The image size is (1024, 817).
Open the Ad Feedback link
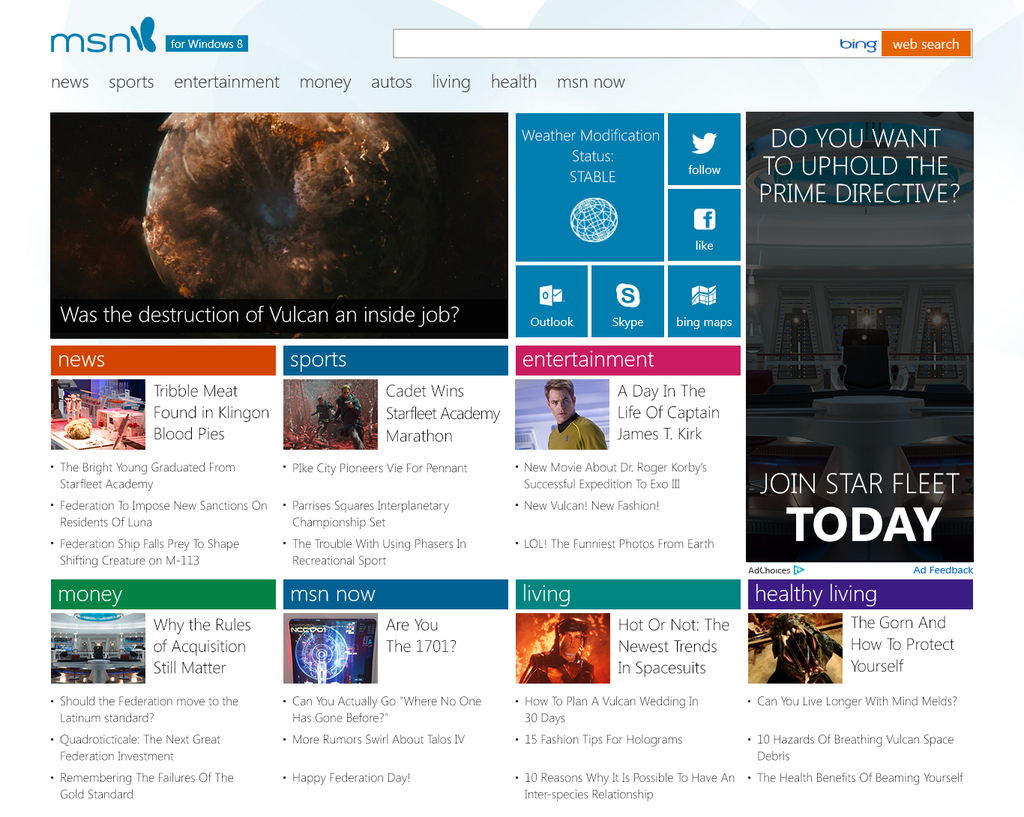click(943, 570)
